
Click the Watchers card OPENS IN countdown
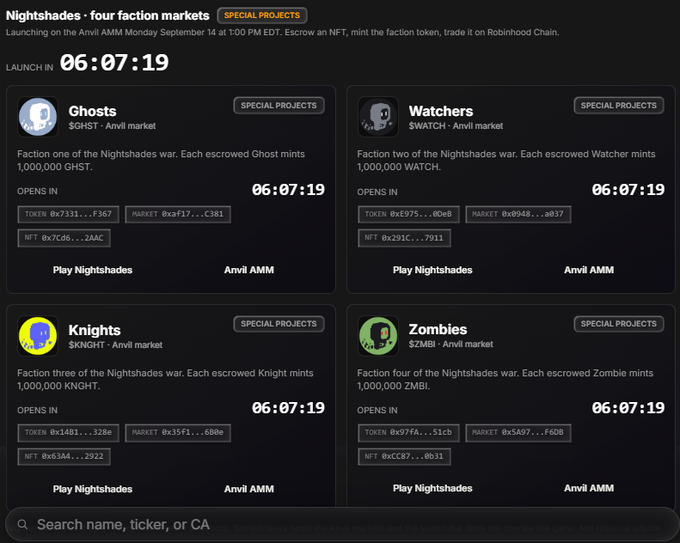pyautogui.click(x=628, y=190)
